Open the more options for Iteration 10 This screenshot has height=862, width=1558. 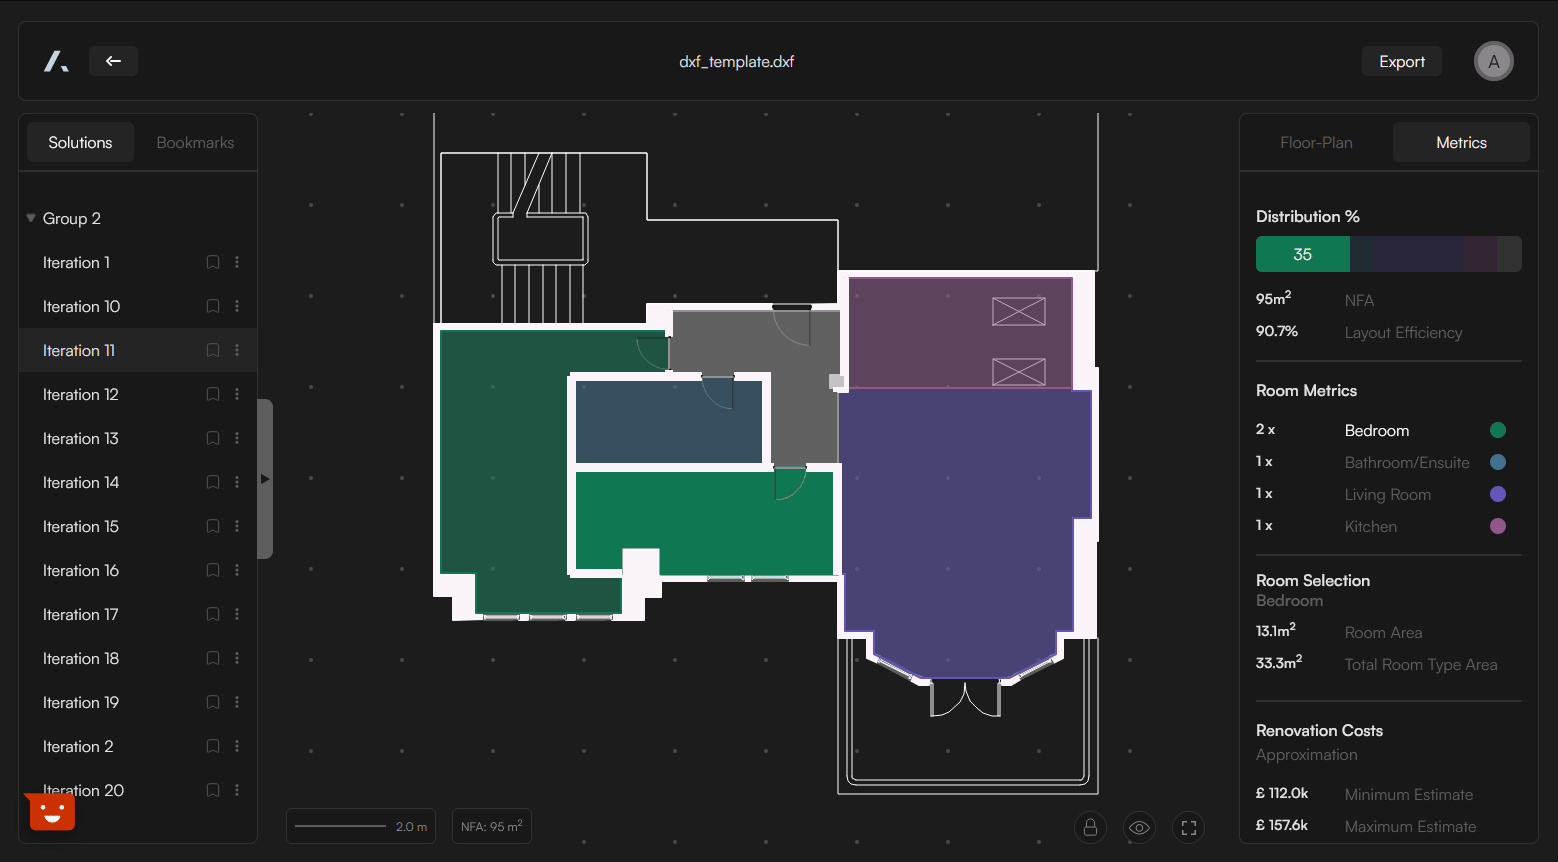(x=237, y=306)
